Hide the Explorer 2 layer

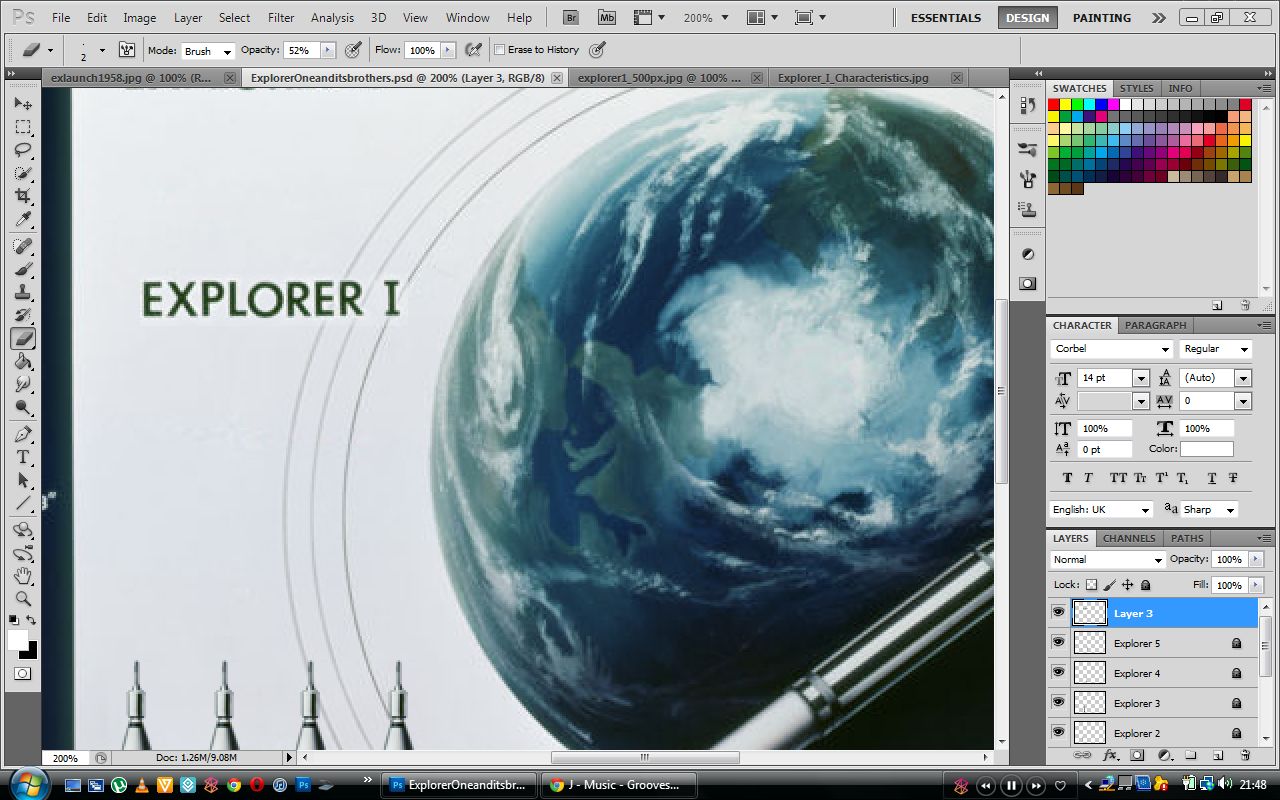[x=1058, y=732]
